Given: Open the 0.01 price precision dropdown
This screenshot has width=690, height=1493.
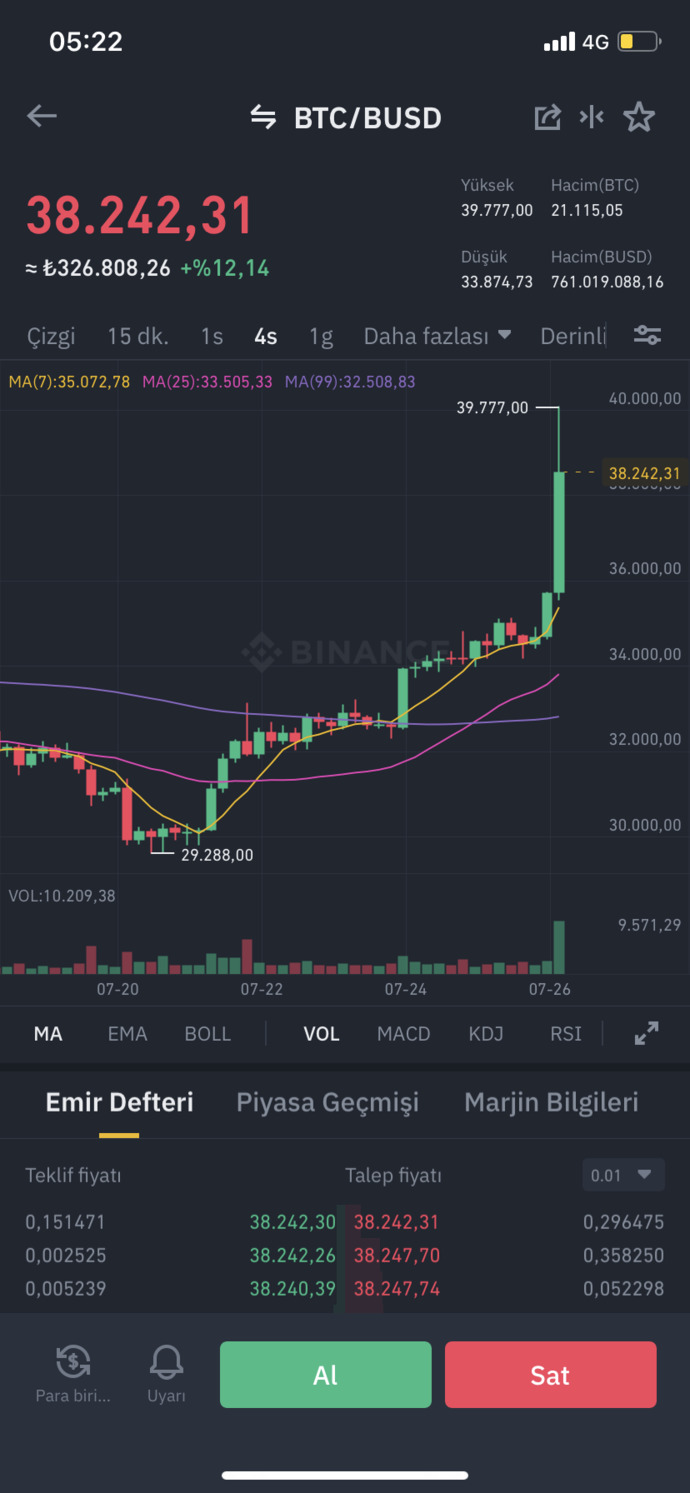Looking at the screenshot, I should click(x=623, y=1175).
